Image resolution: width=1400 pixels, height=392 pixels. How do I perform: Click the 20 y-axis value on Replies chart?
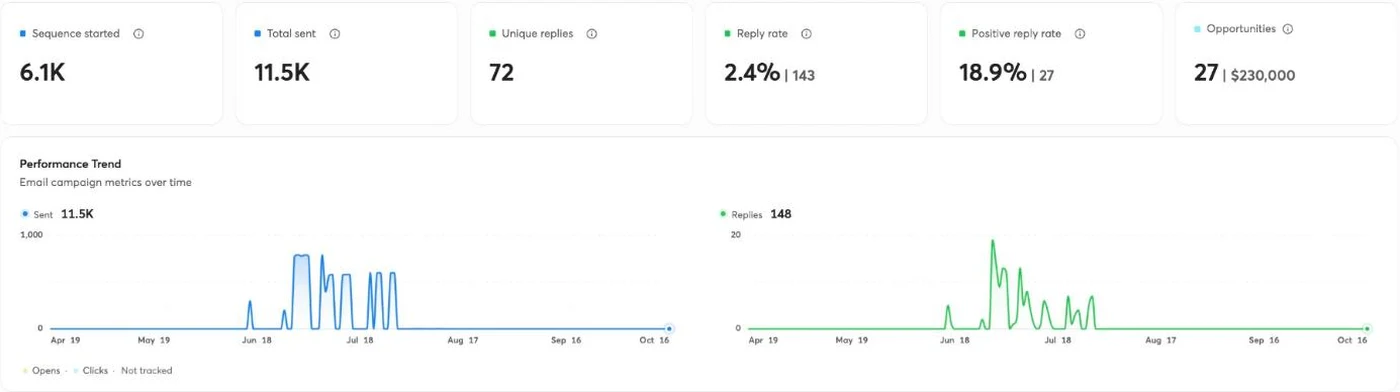[735, 235]
